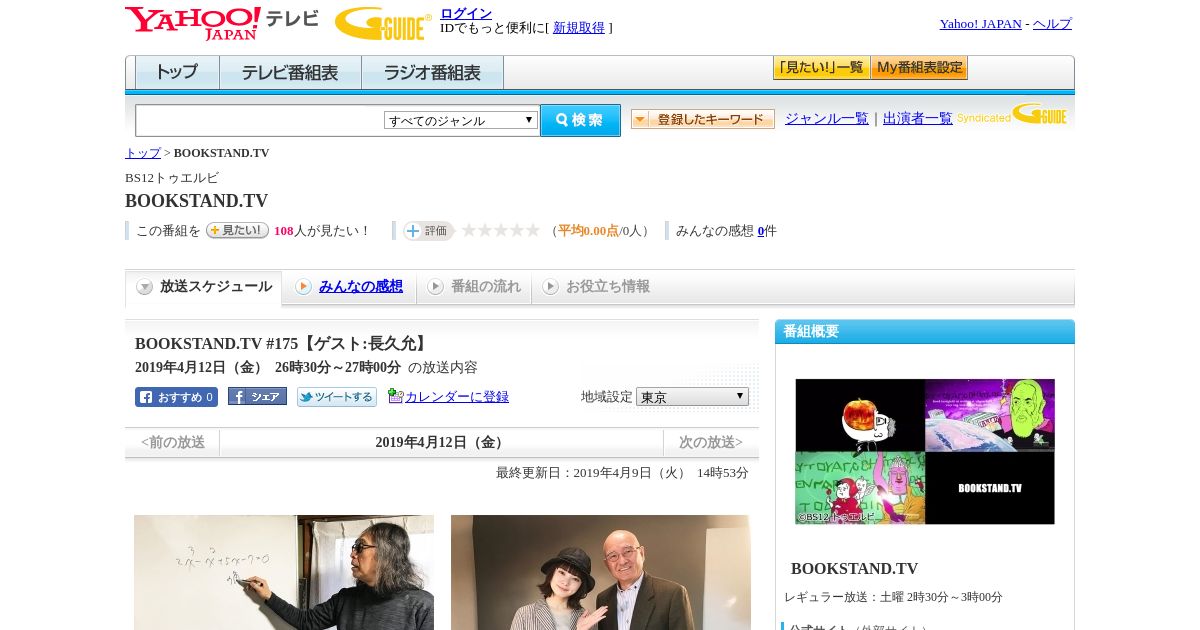Click the photo of woman with hat and man

601,572
